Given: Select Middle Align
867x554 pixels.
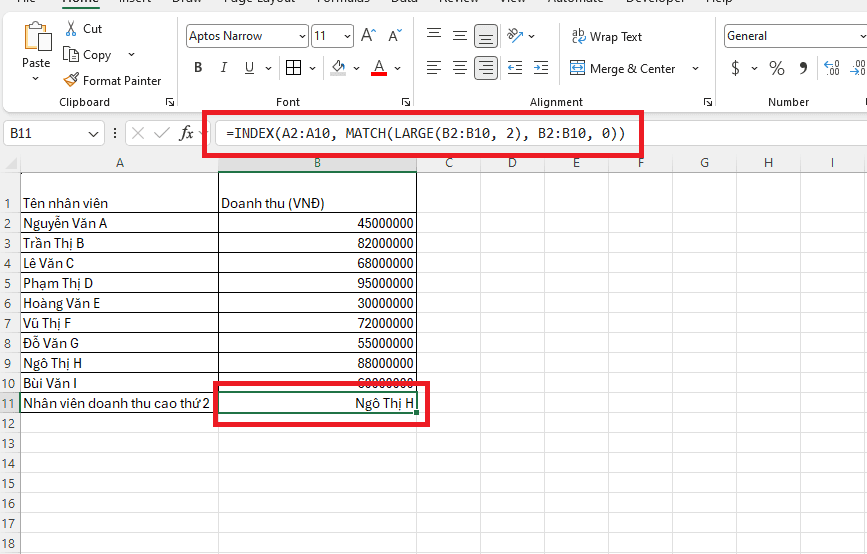Looking at the screenshot, I should (x=459, y=35).
